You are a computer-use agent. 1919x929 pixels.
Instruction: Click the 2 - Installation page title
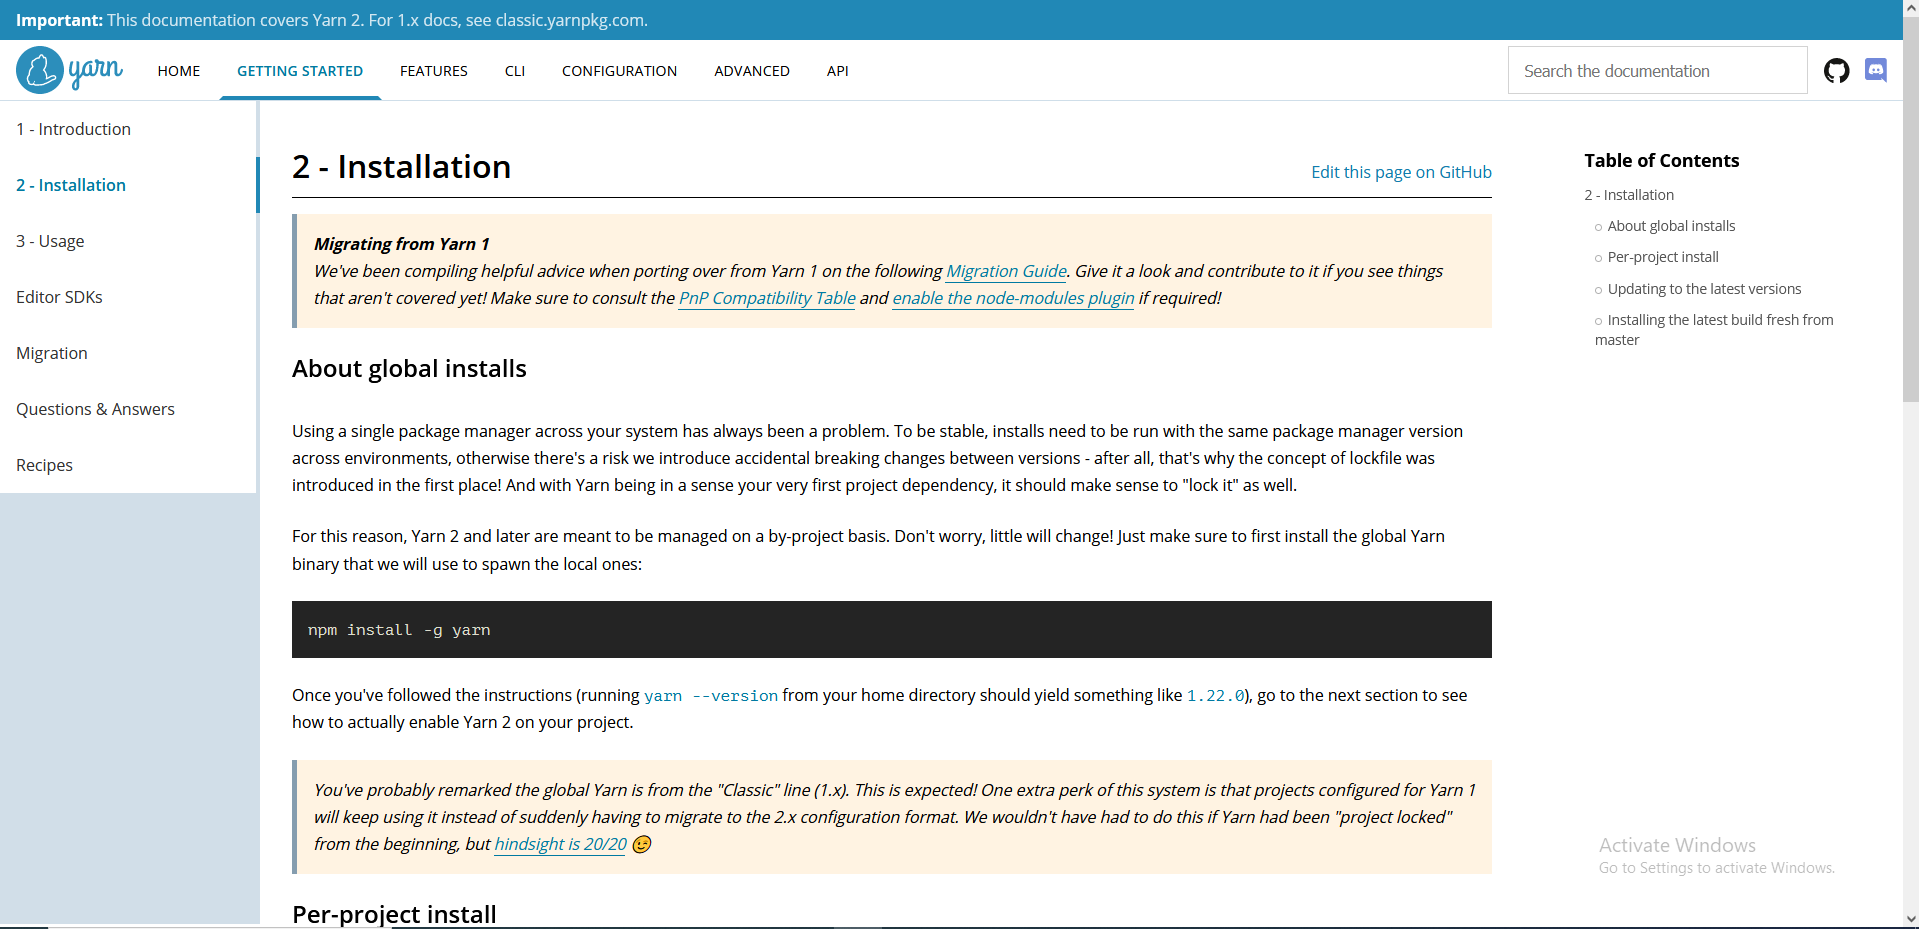click(401, 167)
